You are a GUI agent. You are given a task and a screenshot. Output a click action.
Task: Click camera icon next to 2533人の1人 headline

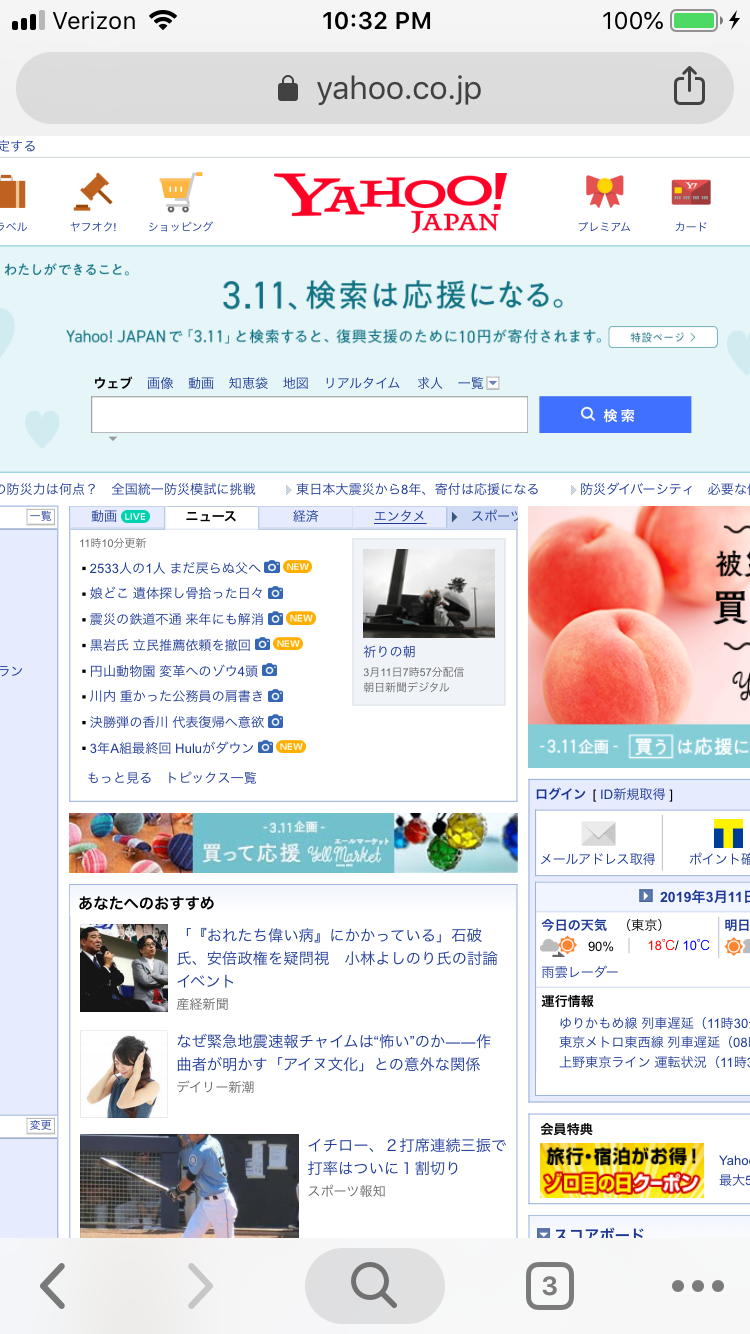(x=272, y=567)
